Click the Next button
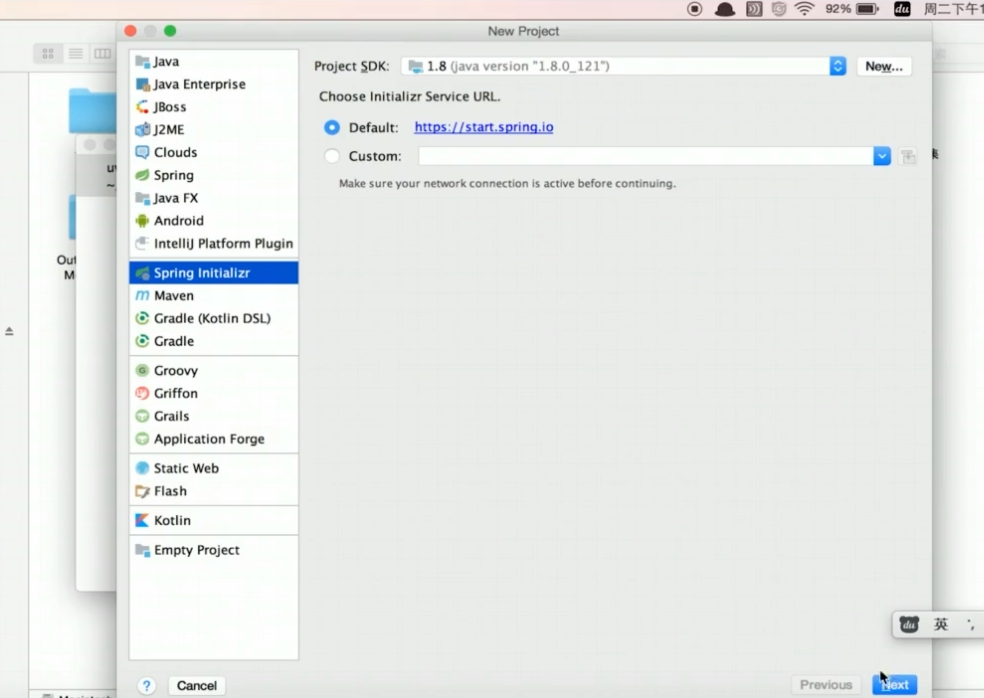 coord(894,685)
